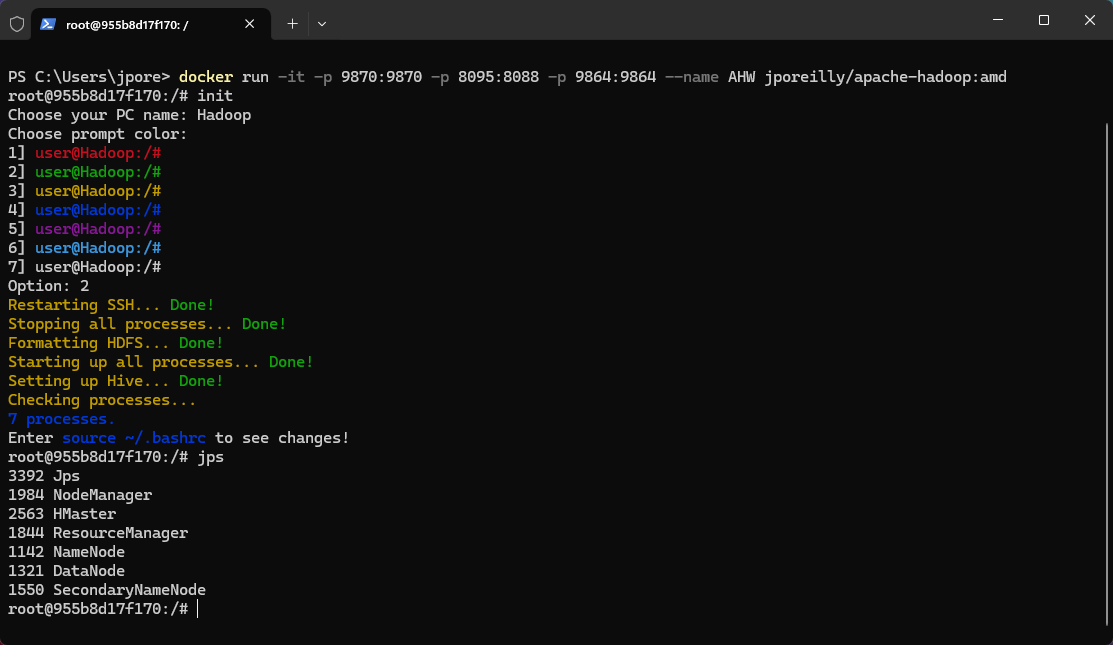The image size is (1113, 645).
Task: Click the '1142 NameNode' row
Action: [x=67, y=552]
